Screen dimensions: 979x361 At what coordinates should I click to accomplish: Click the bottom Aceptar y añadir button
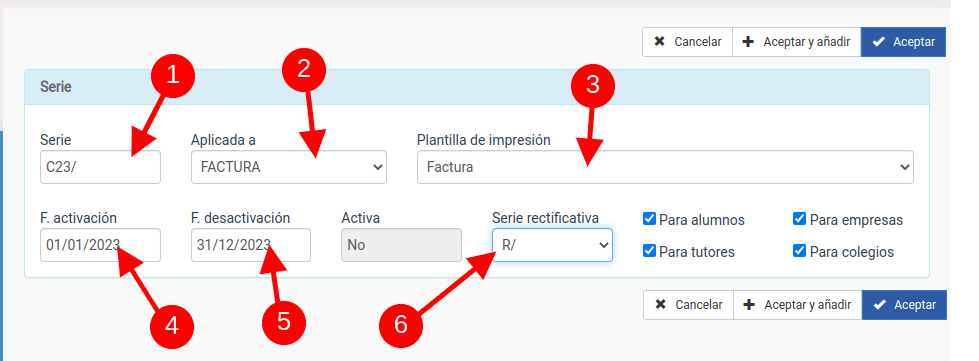coord(798,305)
